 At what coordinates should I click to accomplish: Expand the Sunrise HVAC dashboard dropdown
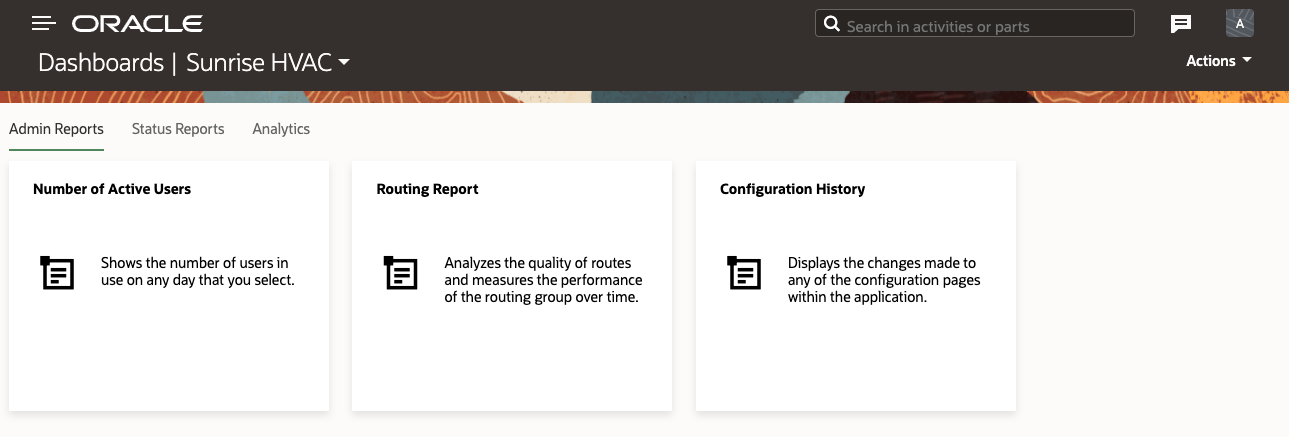(344, 62)
